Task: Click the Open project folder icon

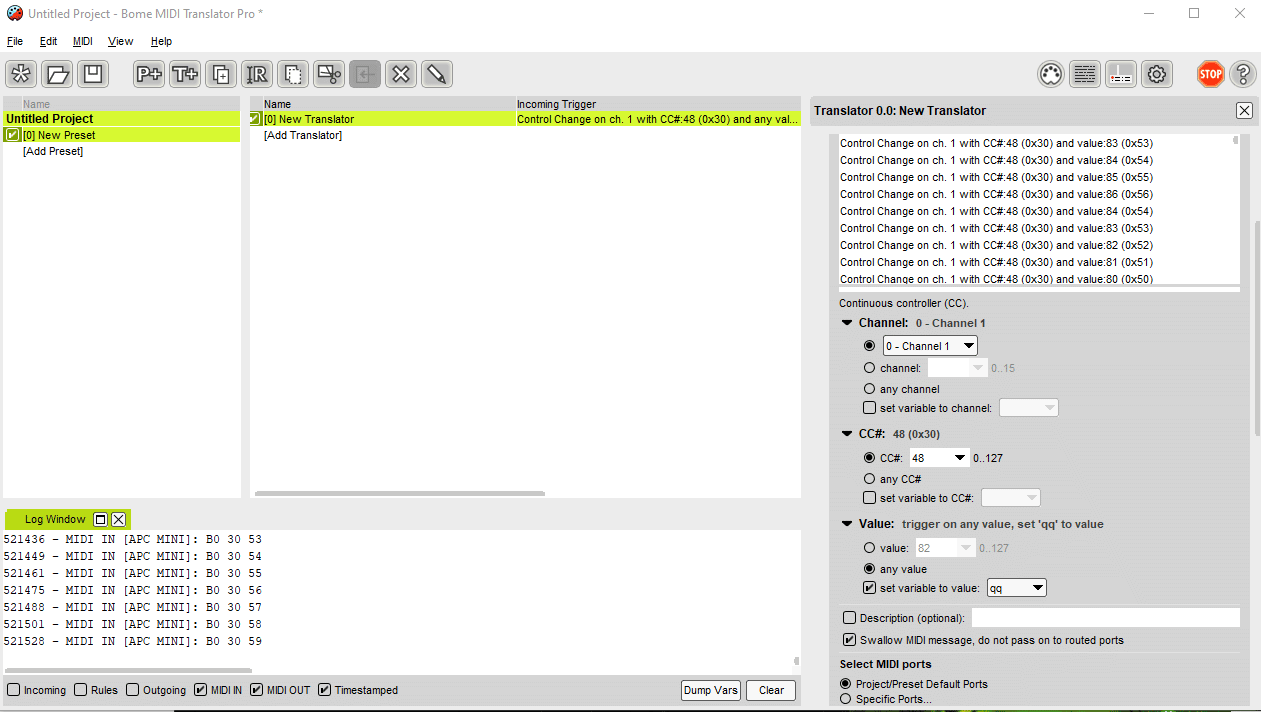Action: tap(57, 74)
